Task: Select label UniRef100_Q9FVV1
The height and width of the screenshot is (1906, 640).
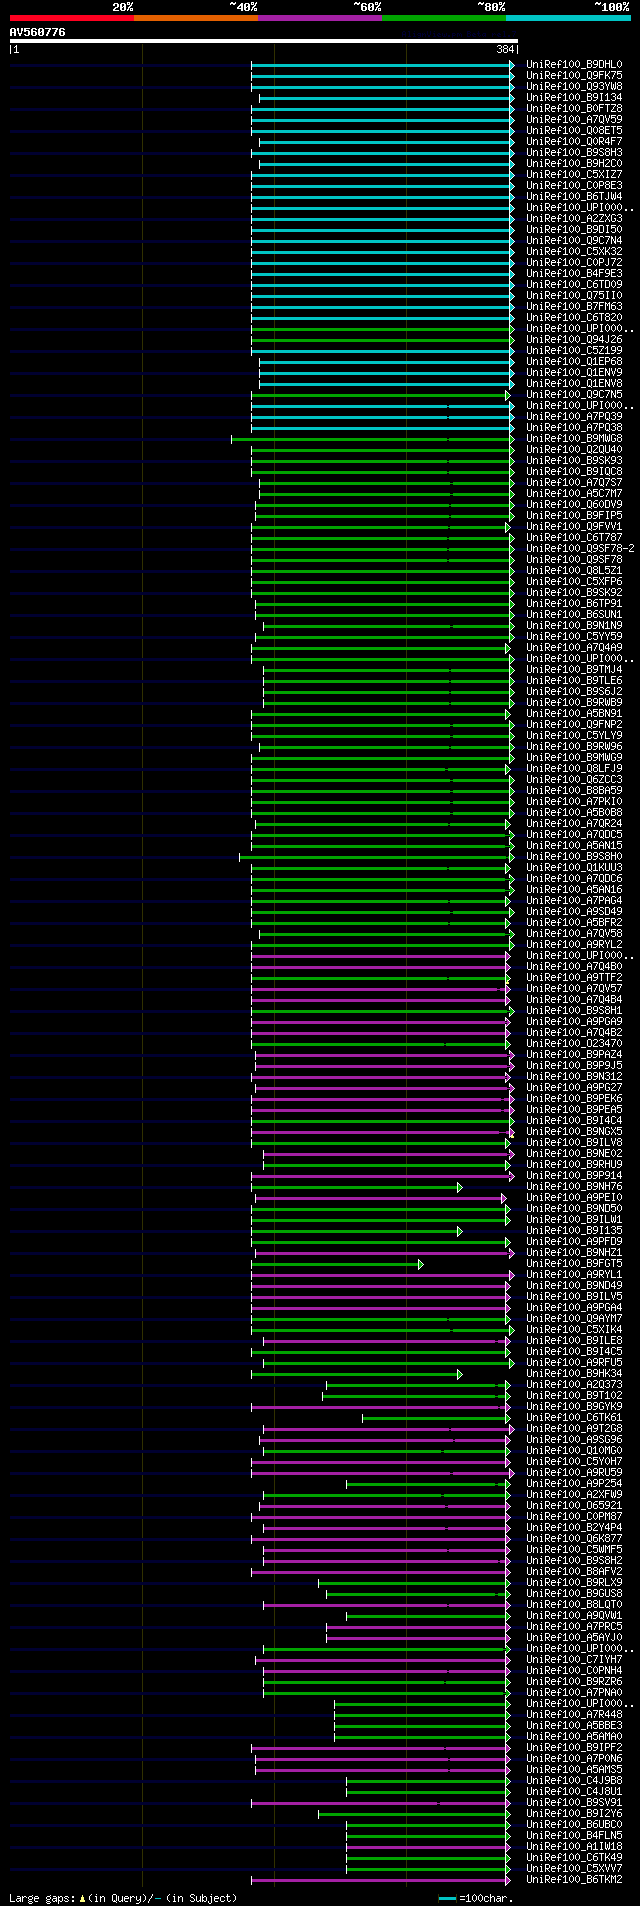Action: (x=574, y=527)
